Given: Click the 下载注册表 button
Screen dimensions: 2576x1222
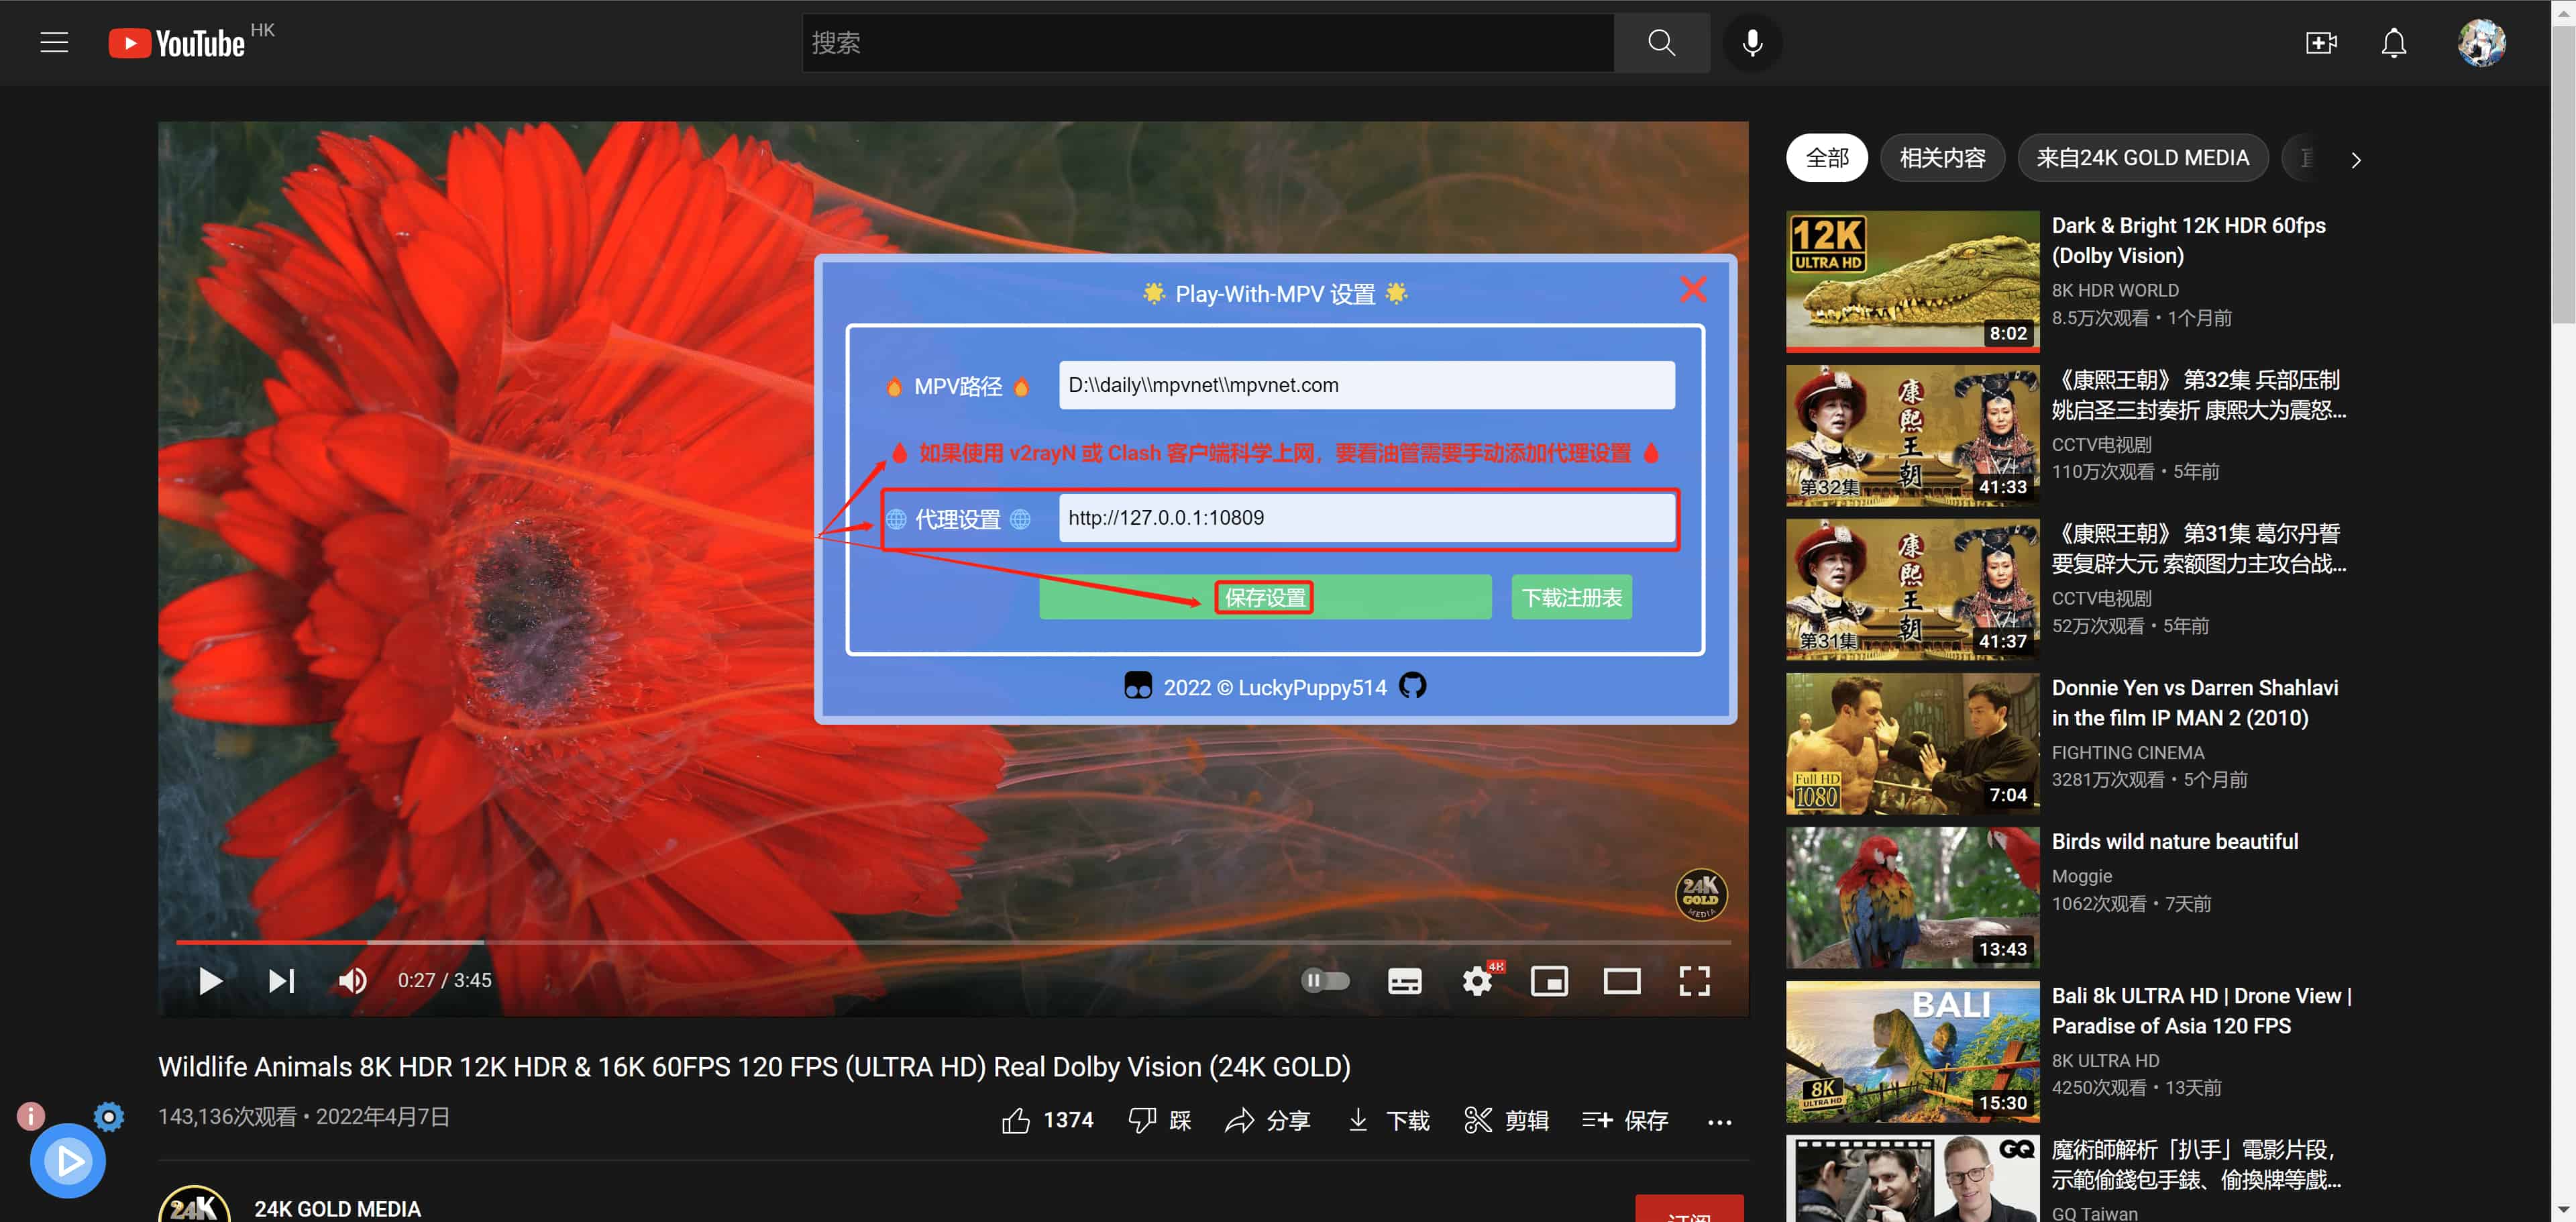Looking at the screenshot, I should (x=1571, y=597).
